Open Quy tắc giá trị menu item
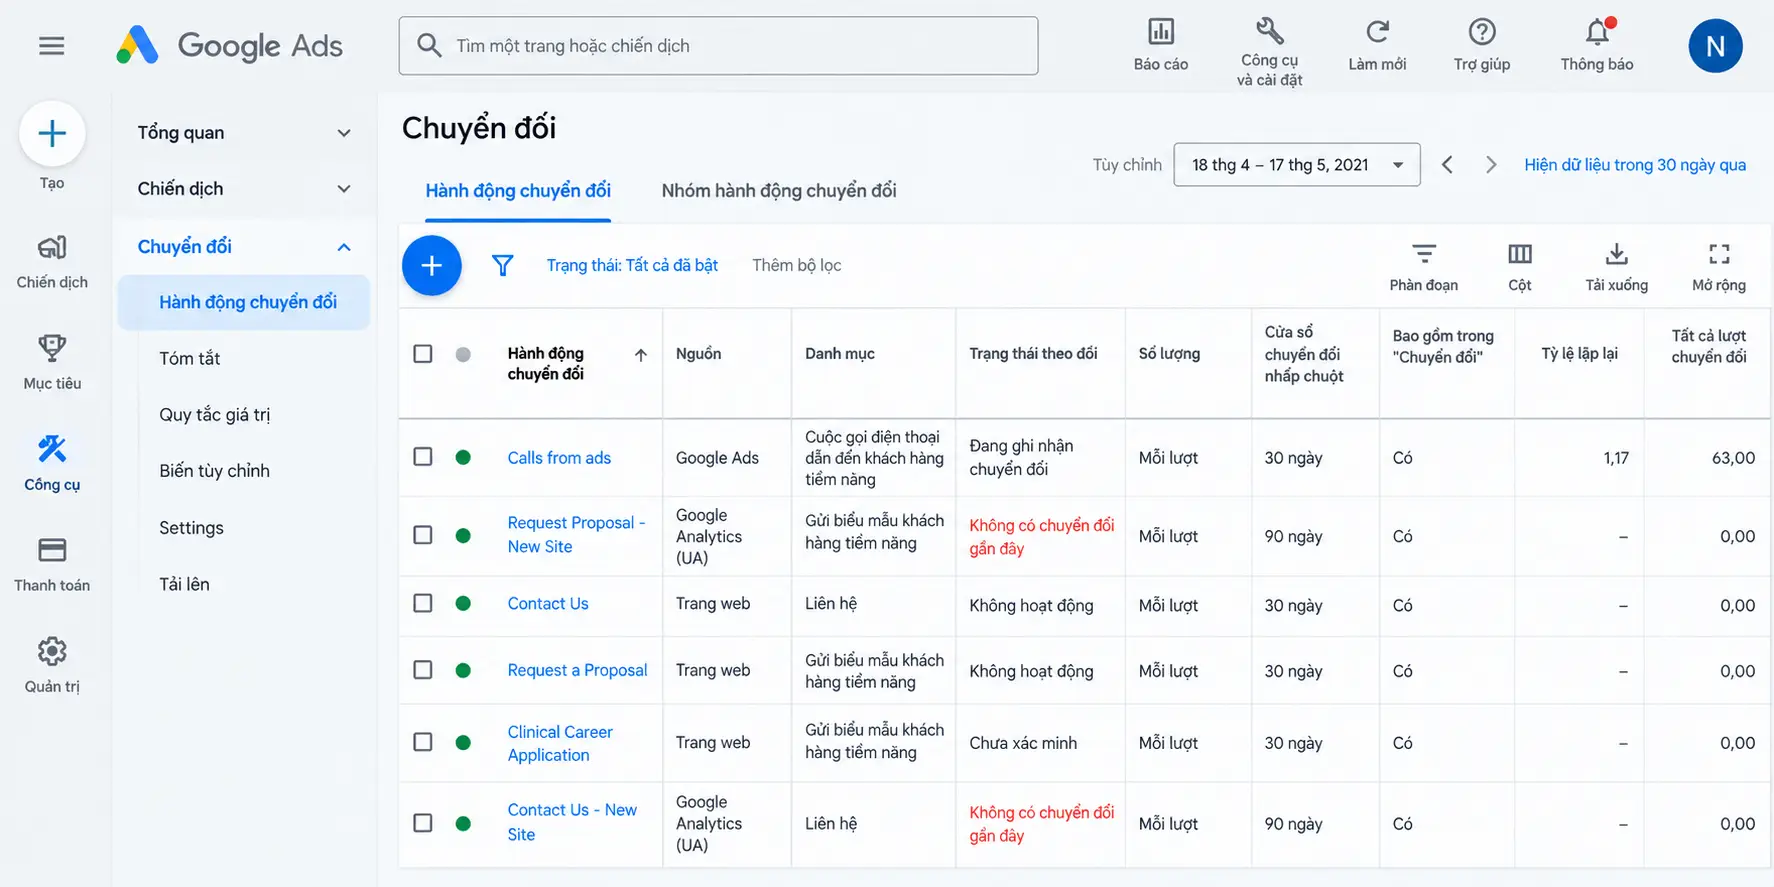The height and width of the screenshot is (887, 1774). point(215,415)
